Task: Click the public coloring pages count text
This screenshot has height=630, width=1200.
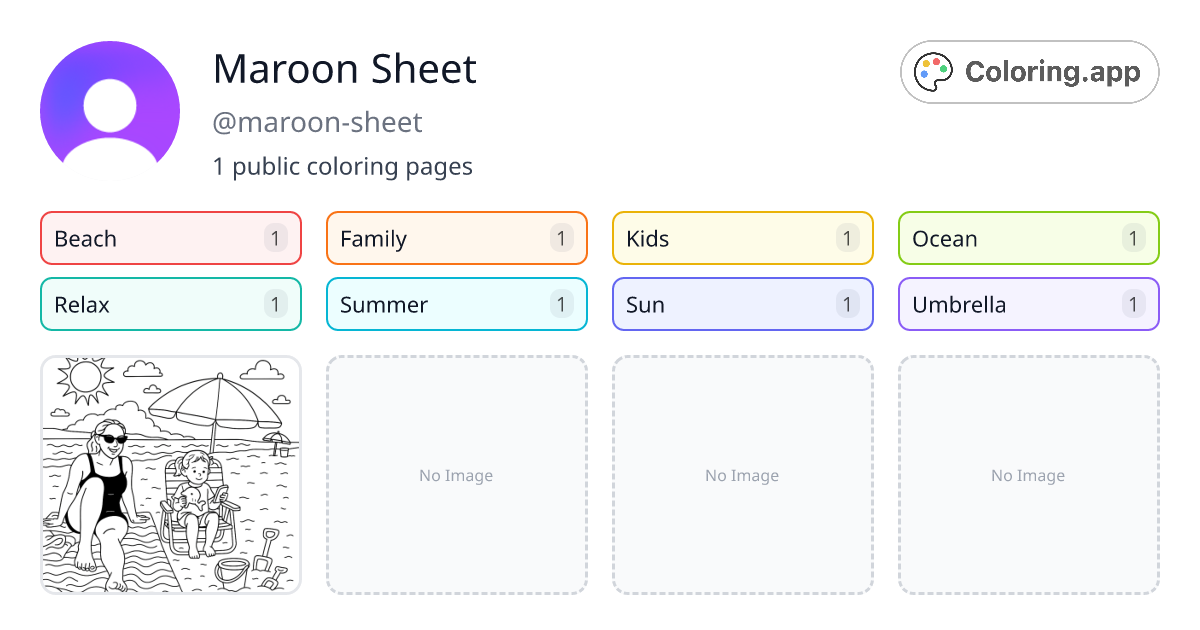Action: [343, 166]
